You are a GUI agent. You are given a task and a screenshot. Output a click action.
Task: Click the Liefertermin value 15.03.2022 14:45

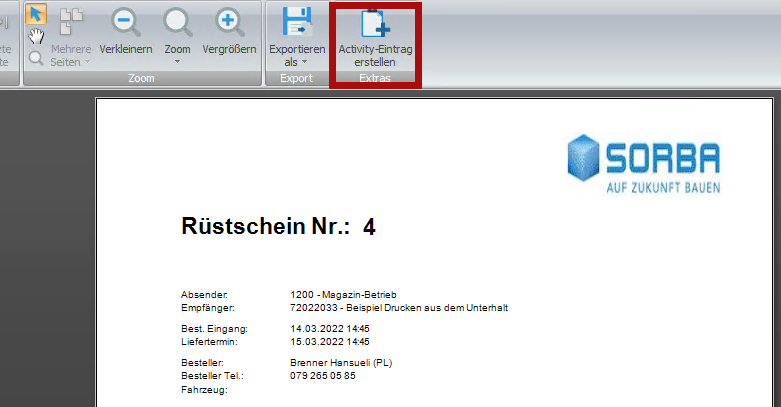[330, 342]
